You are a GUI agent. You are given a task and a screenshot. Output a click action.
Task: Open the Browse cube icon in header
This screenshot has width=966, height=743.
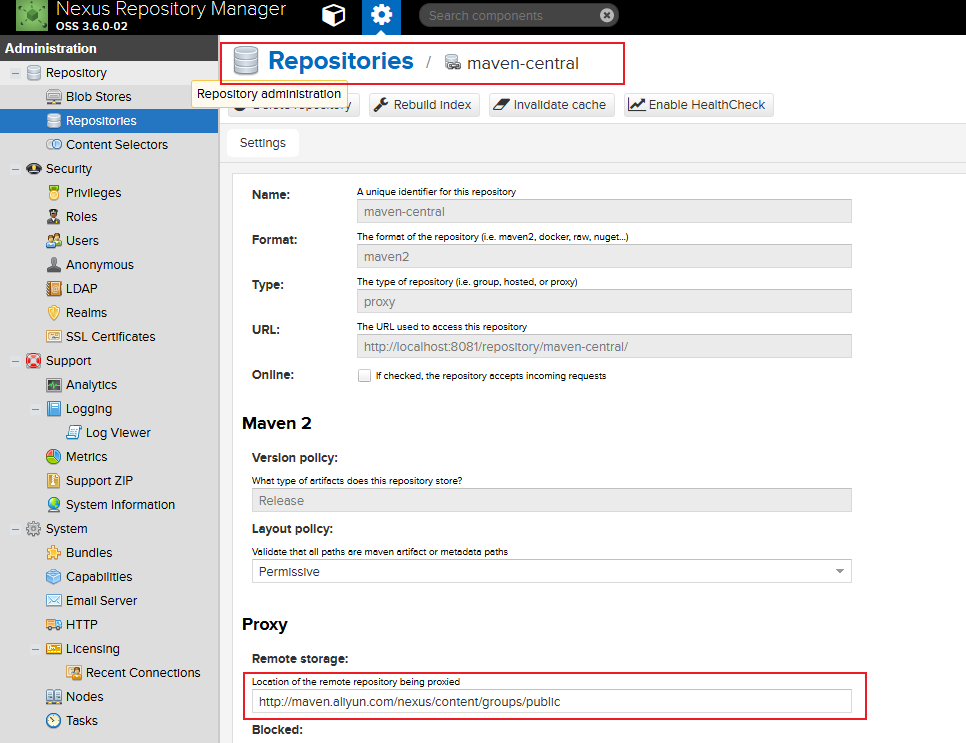pyautogui.click(x=333, y=15)
